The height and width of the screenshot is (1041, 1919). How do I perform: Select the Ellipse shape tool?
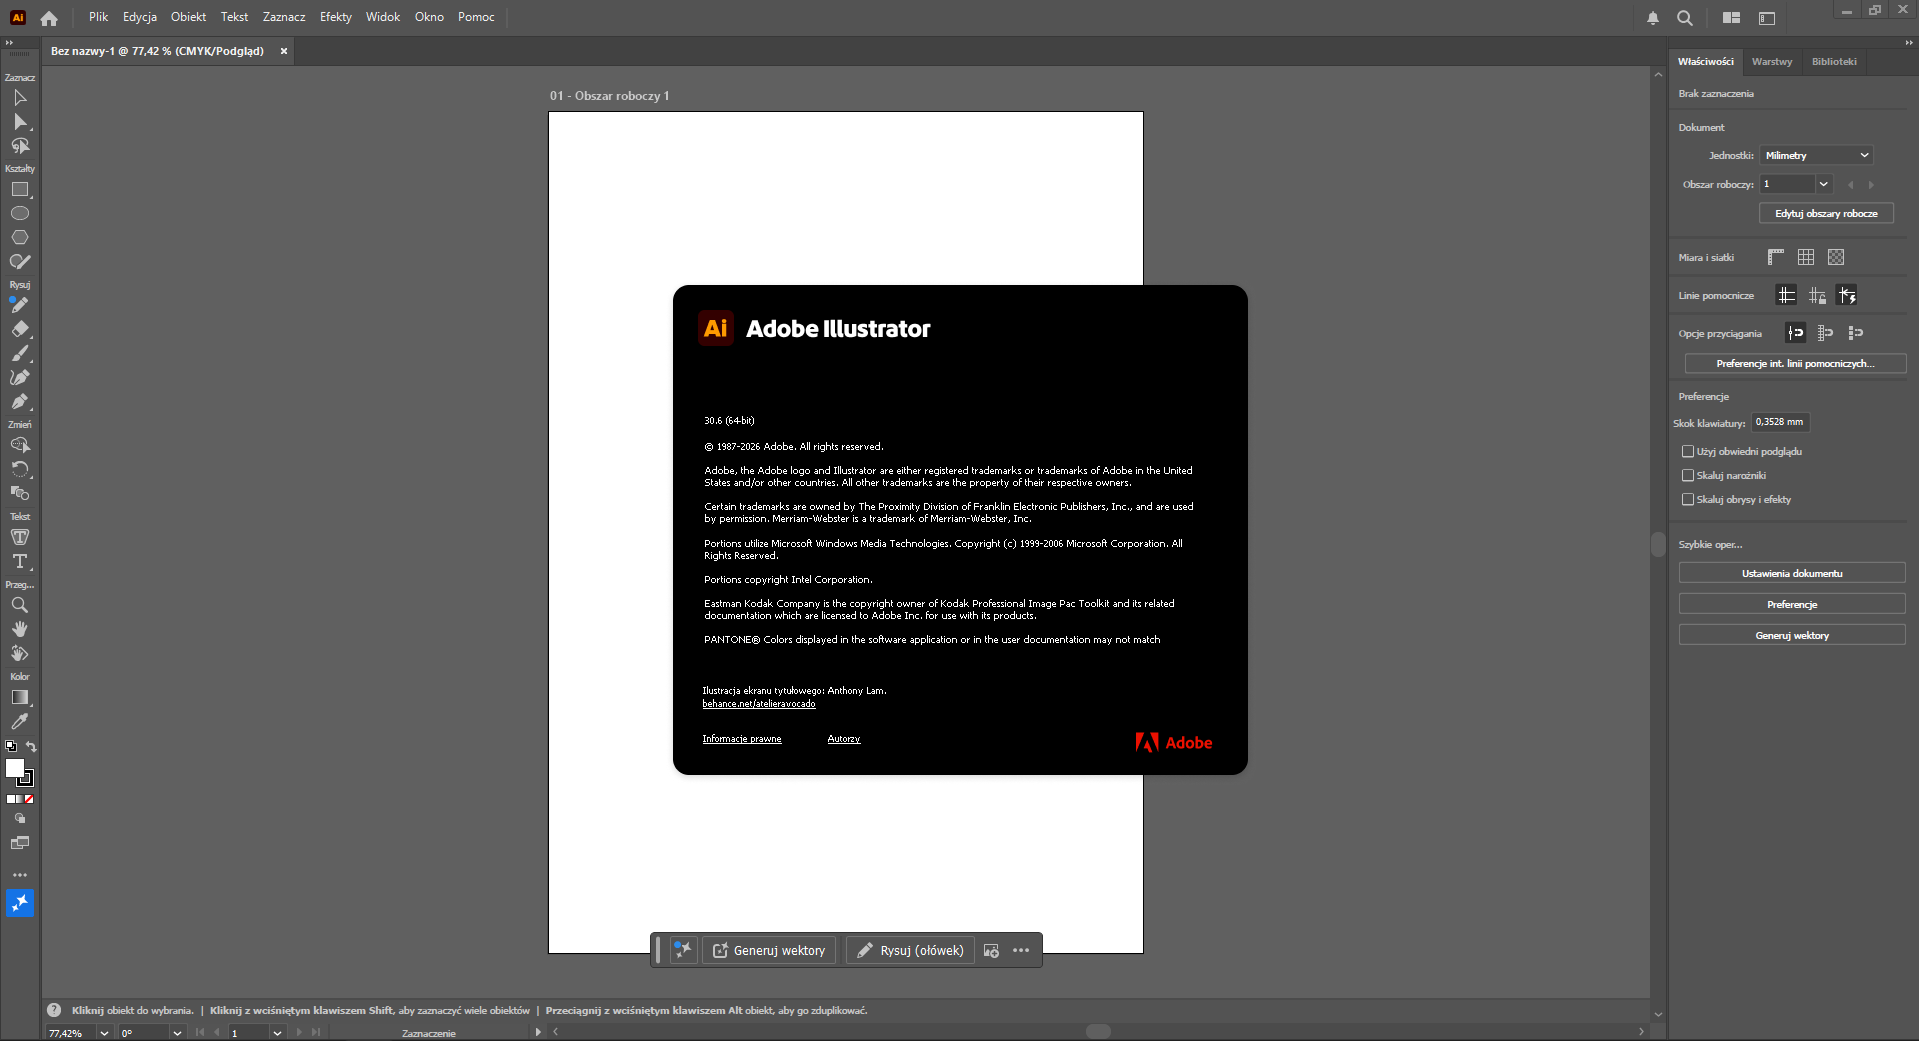[x=20, y=213]
